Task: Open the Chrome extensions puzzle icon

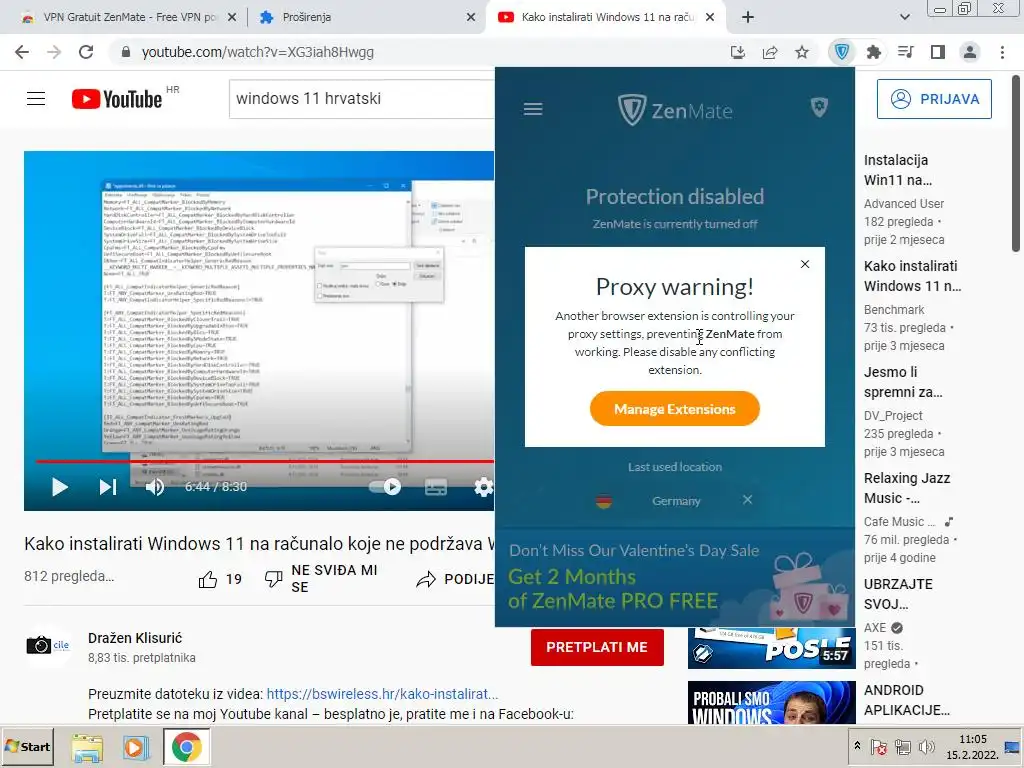Action: 874,52
